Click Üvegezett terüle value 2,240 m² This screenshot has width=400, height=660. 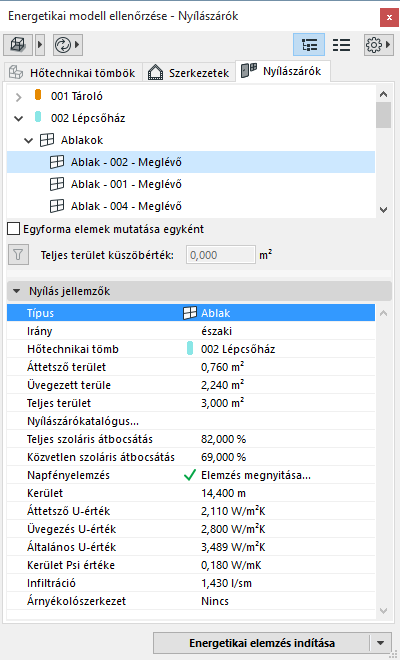click(222, 385)
